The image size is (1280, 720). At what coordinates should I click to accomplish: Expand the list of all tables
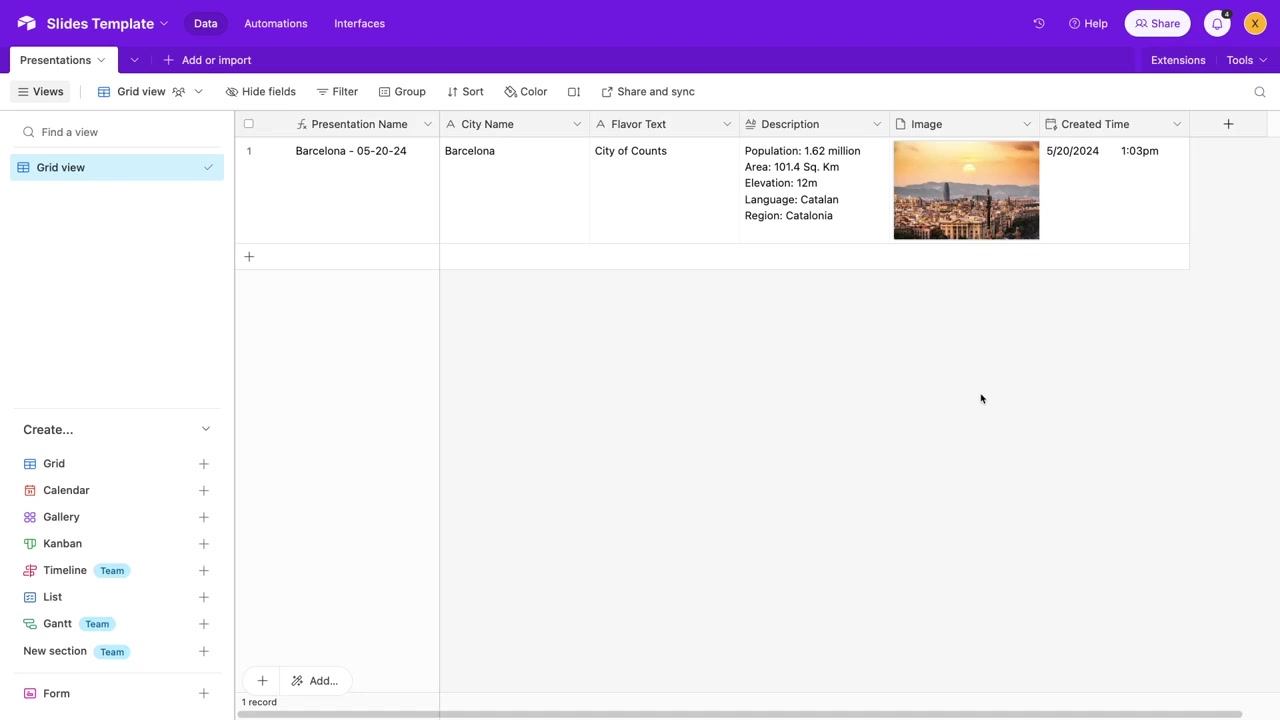(134, 60)
